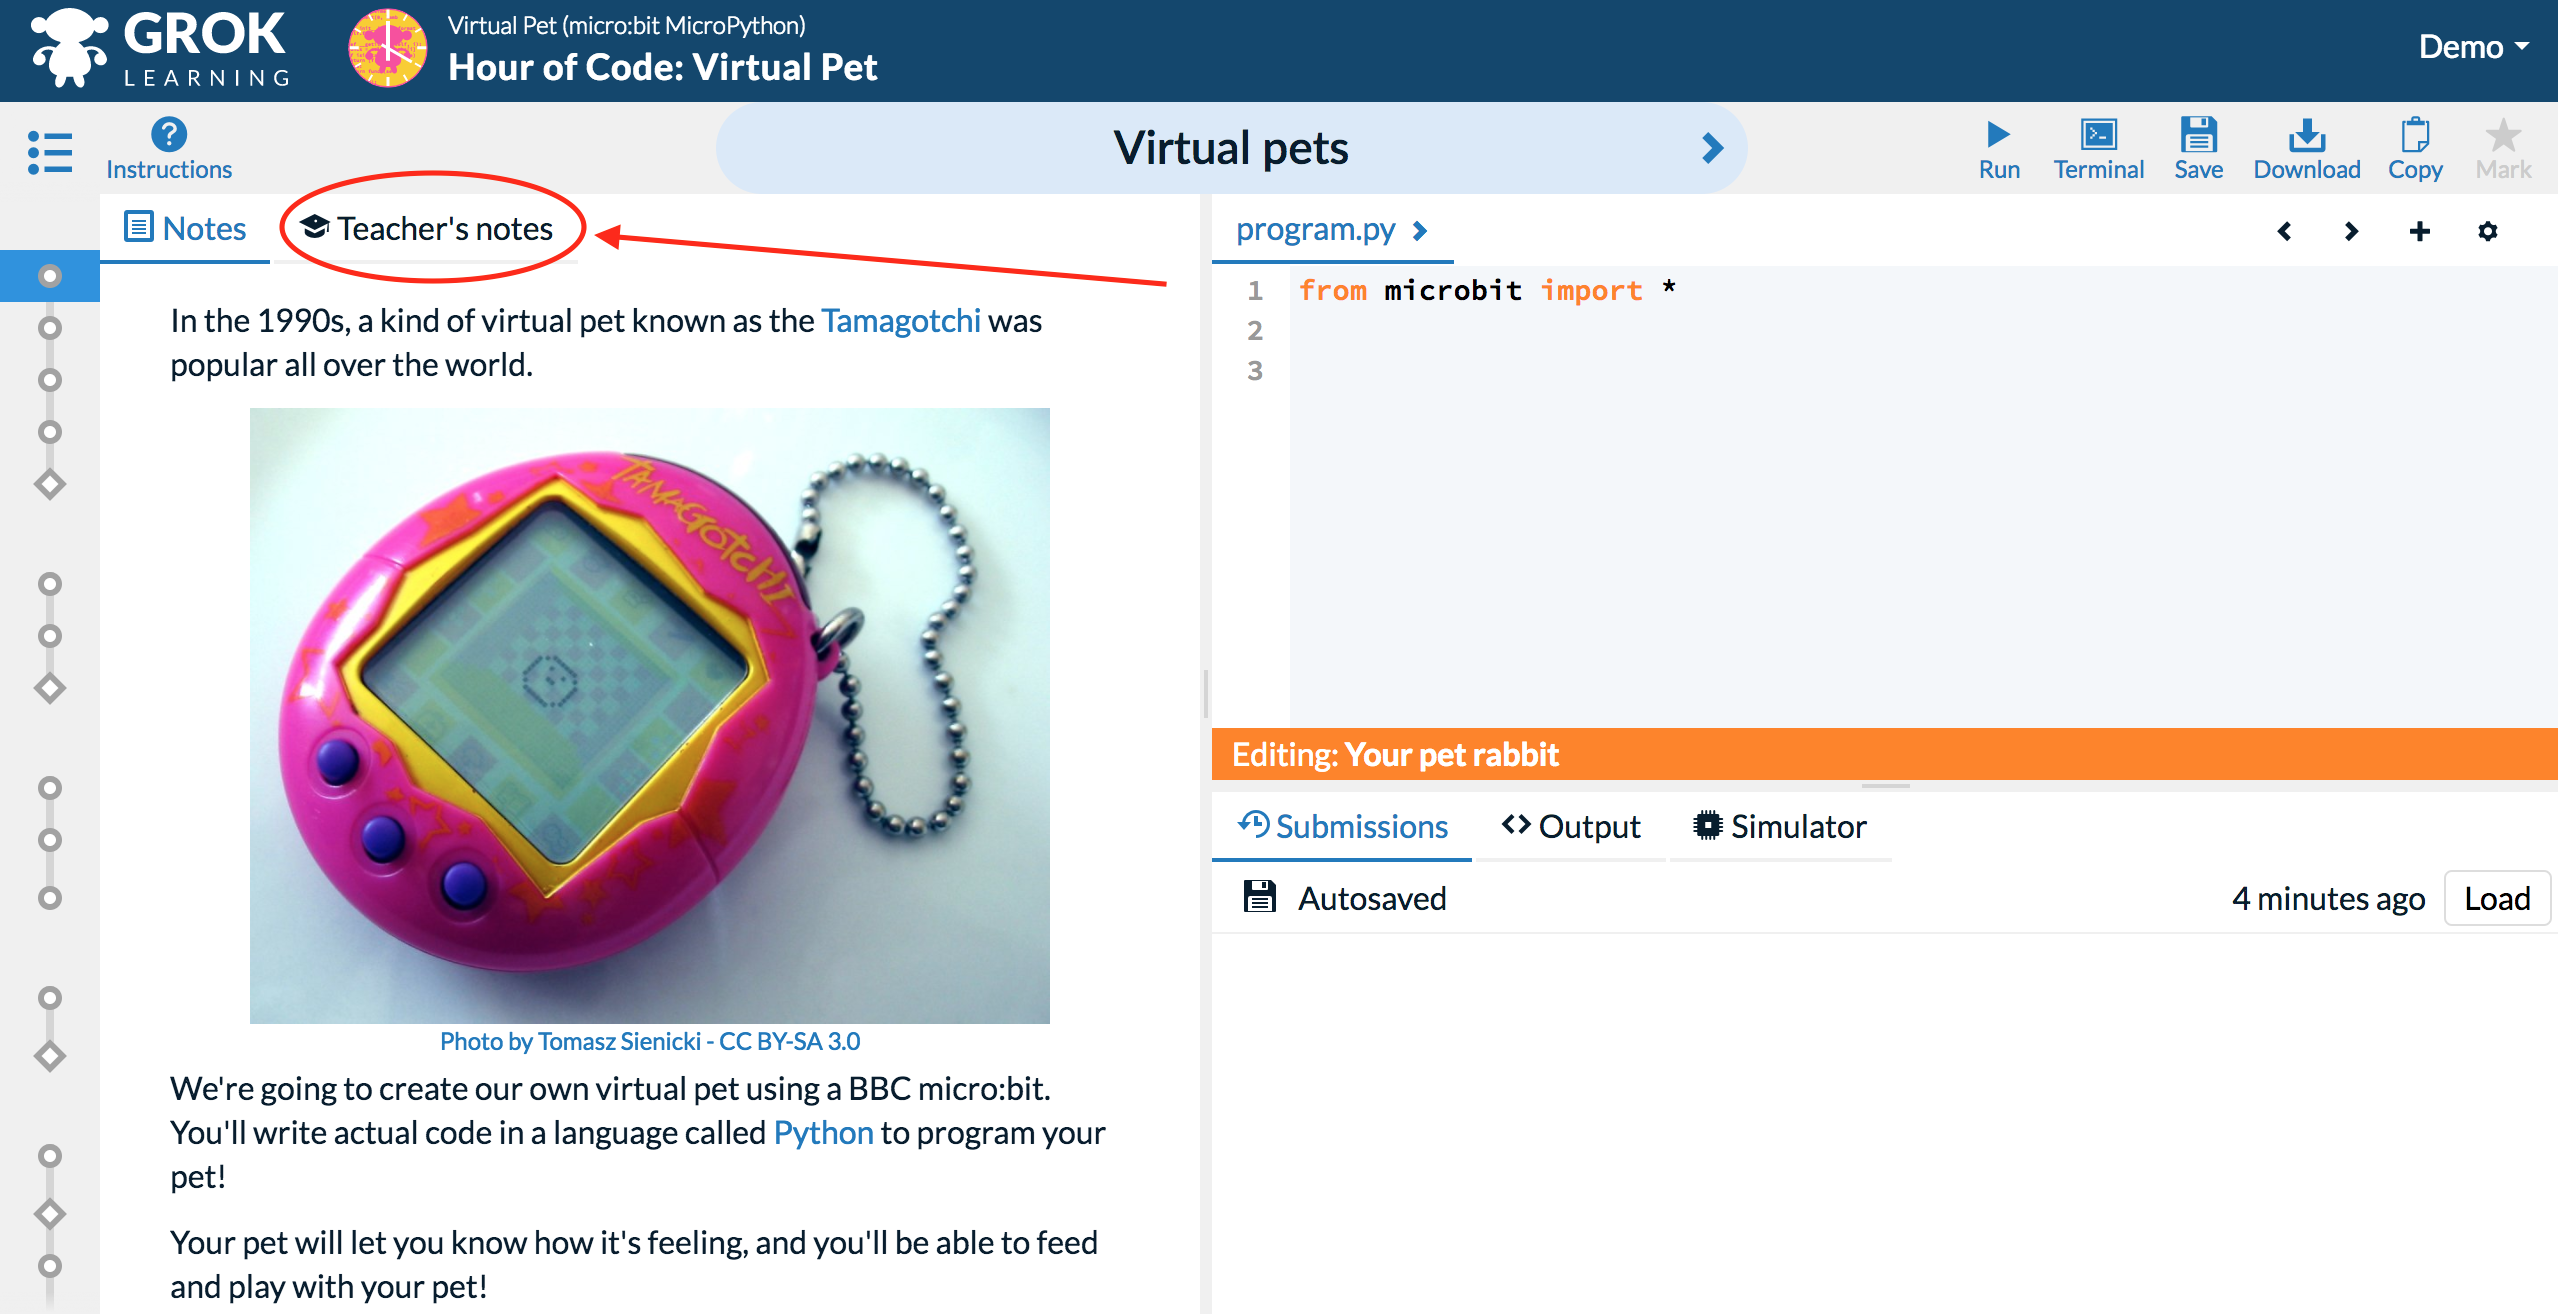2558x1314 pixels.
Task: Click the program.py editor input field
Action: pyautogui.click(x=1843, y=486)
